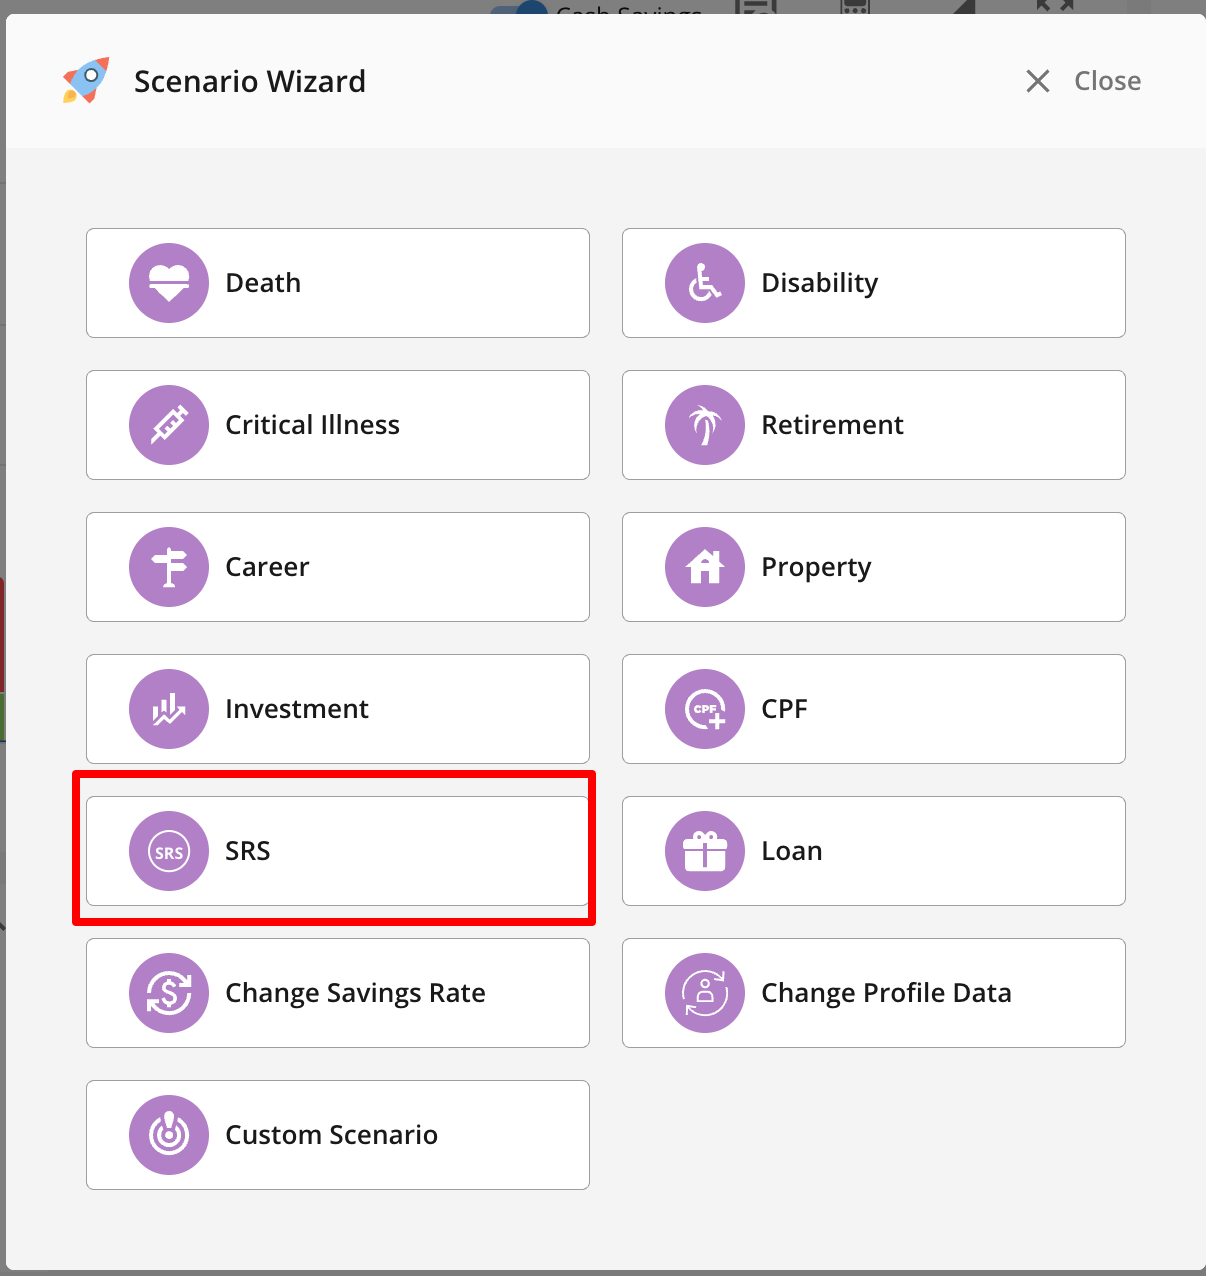Choose the Custom Scenario button
Viewport: 1206px width, 1276px height.
tap(338, 1135)
